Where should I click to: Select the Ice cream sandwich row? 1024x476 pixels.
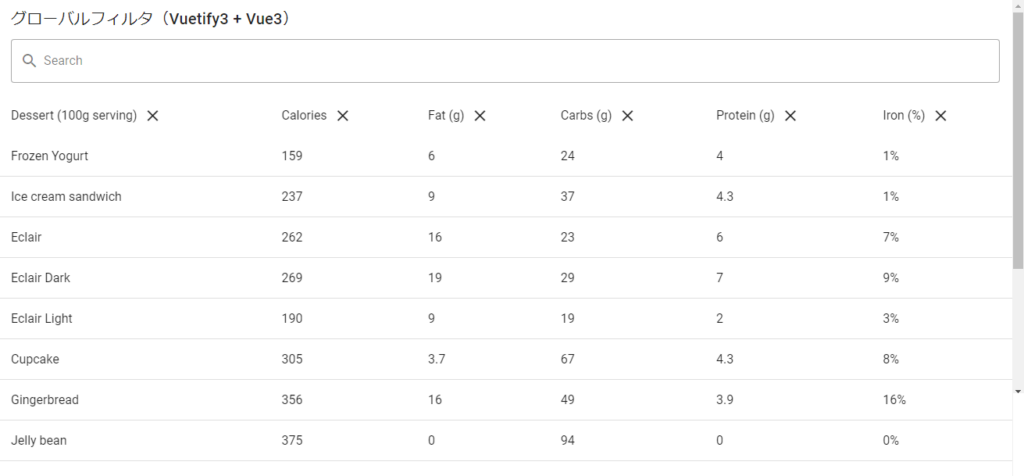(506, 197)
